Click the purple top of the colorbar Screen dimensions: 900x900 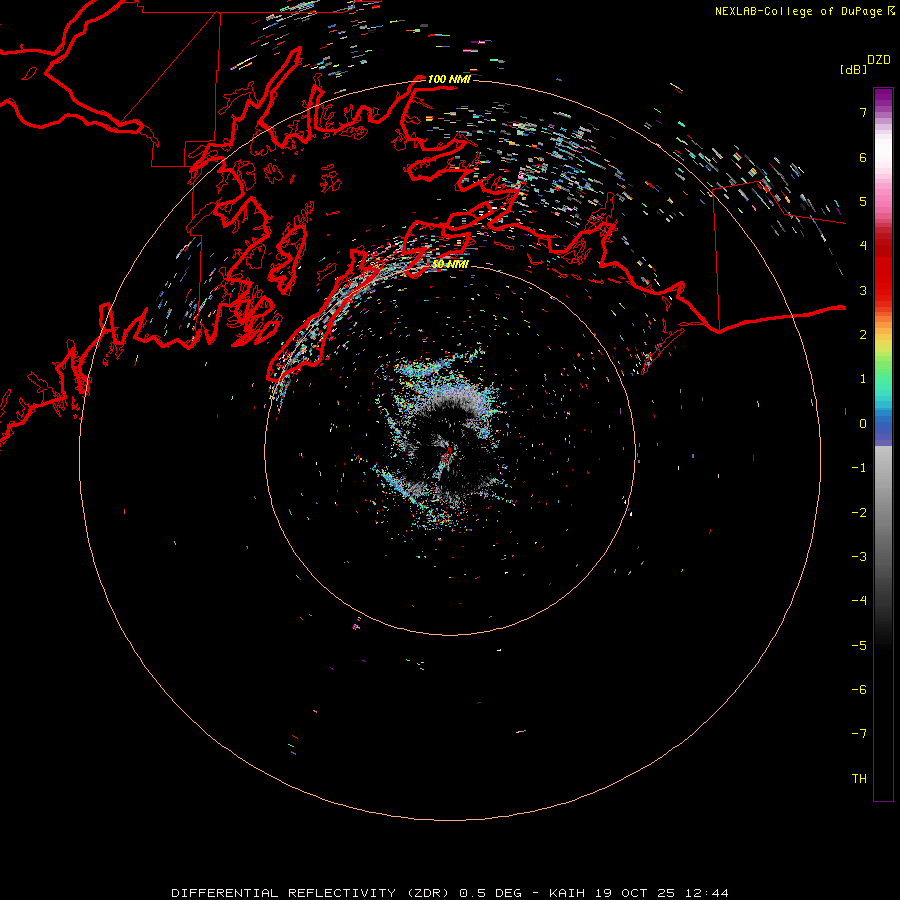pyautogui.click(x=883, y=98)
